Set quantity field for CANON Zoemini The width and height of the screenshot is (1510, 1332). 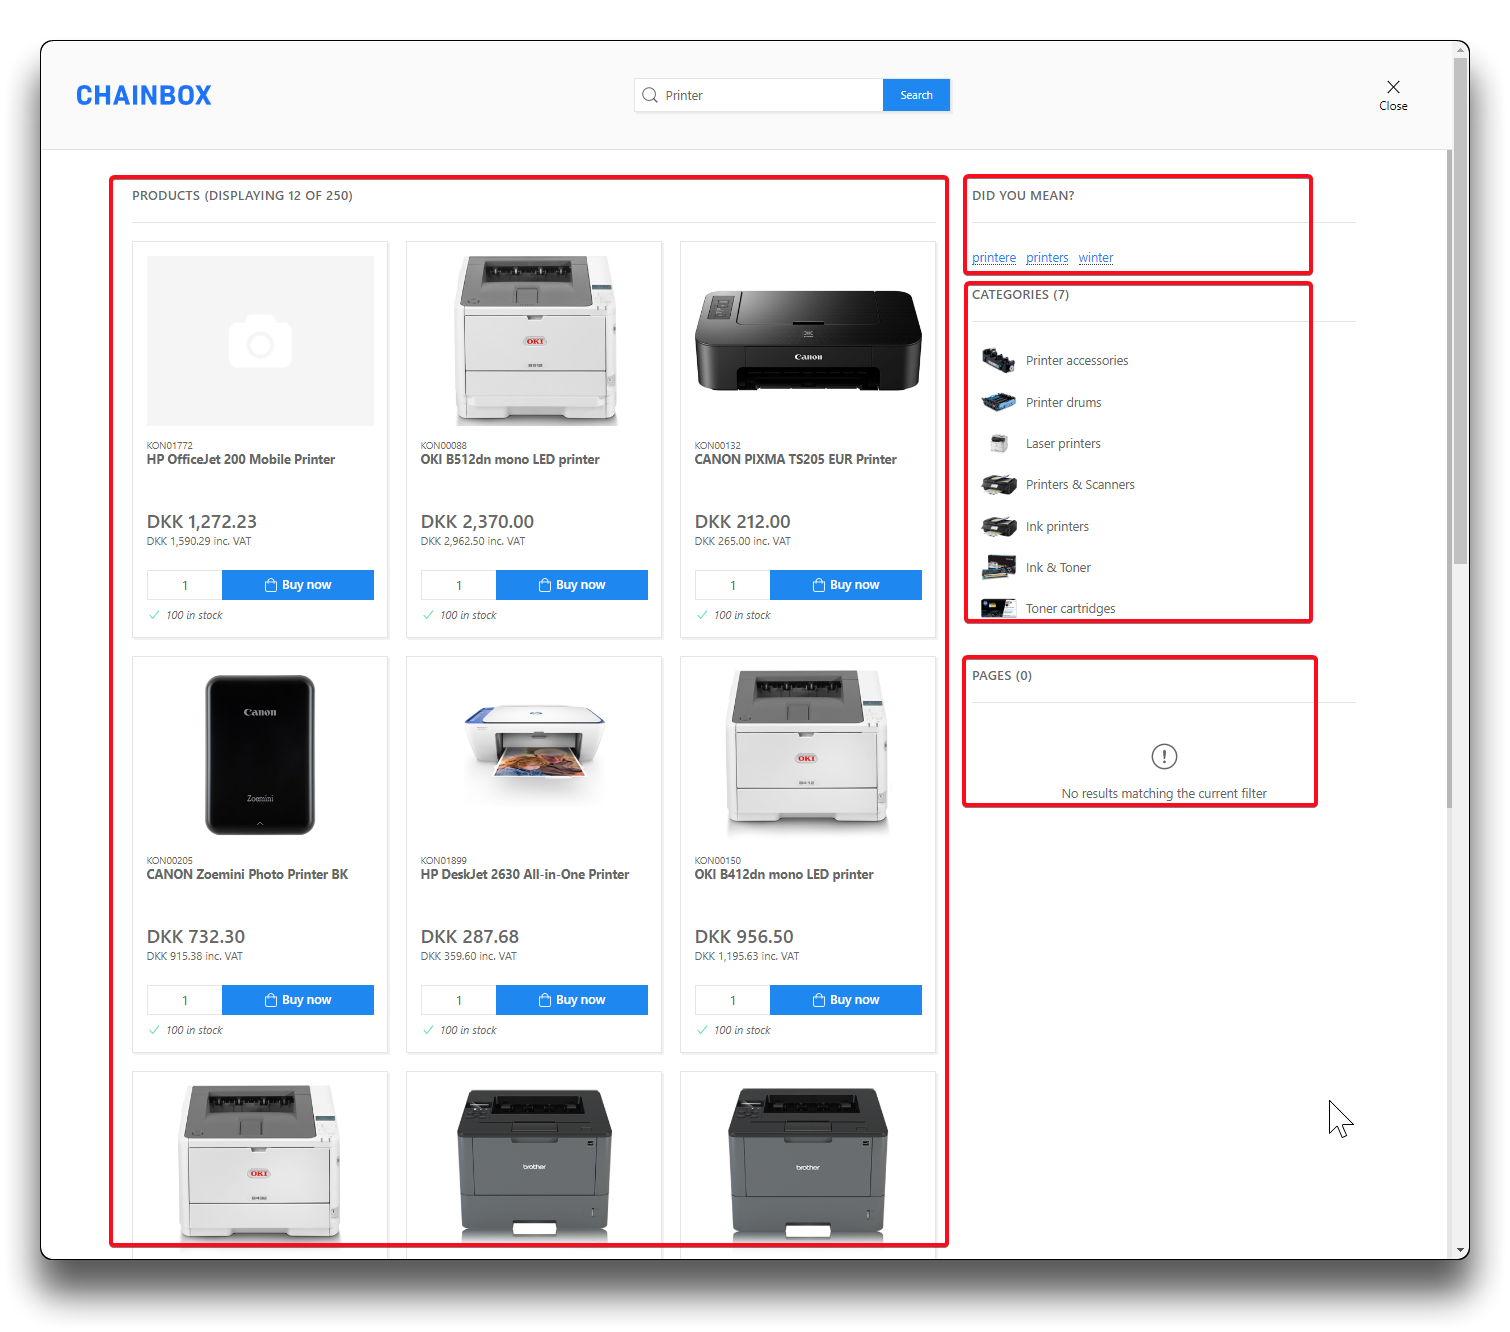185,1000
